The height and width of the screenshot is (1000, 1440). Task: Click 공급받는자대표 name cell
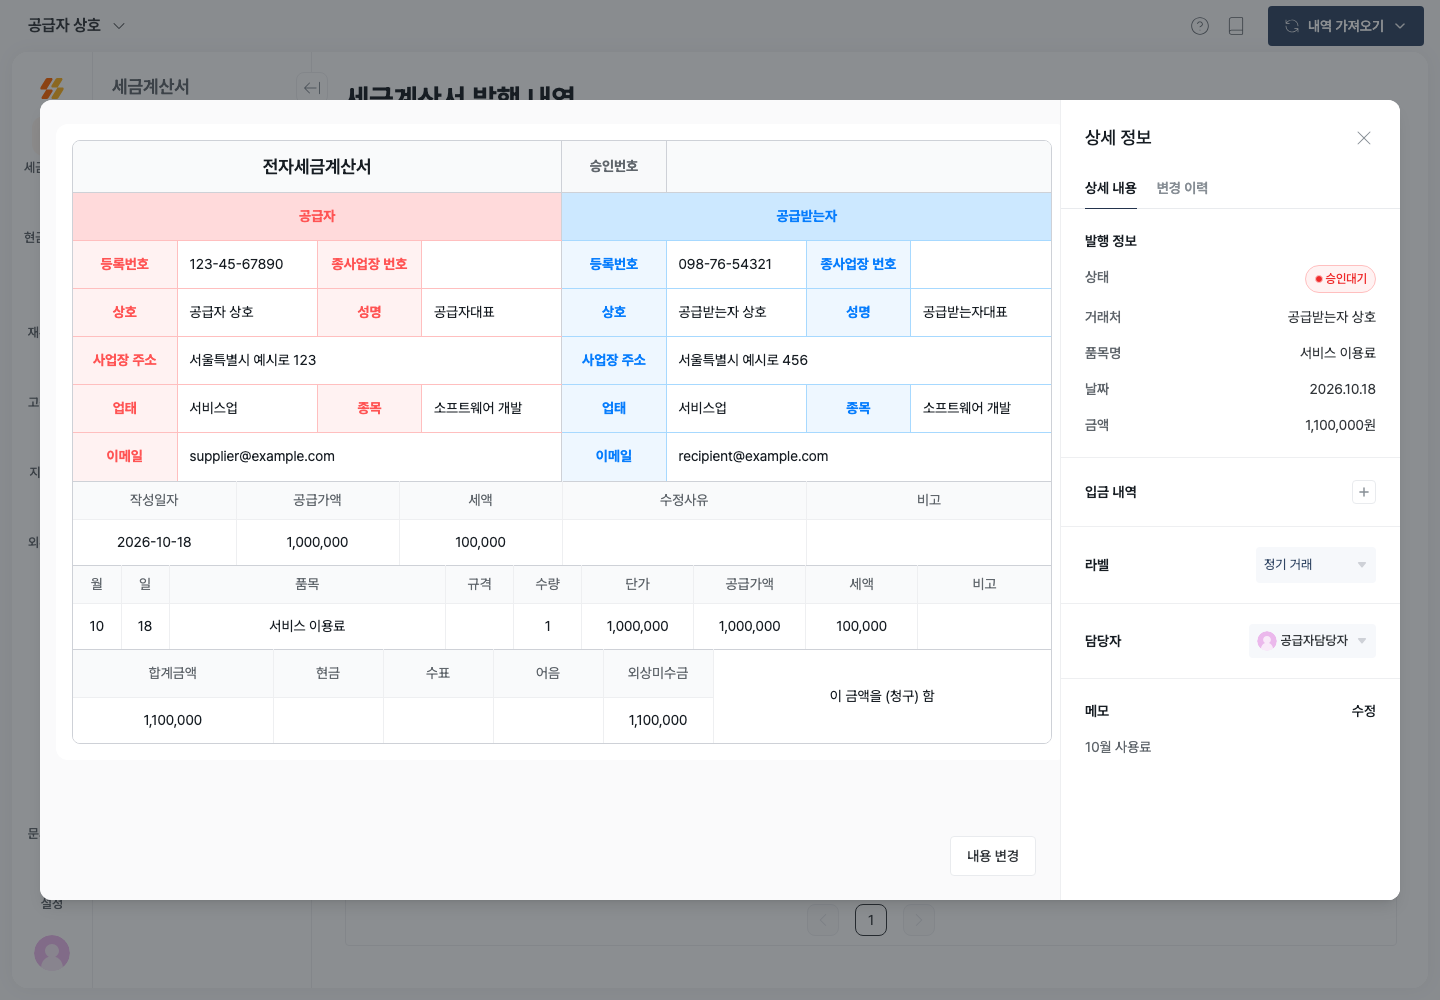tap(980, 312)
